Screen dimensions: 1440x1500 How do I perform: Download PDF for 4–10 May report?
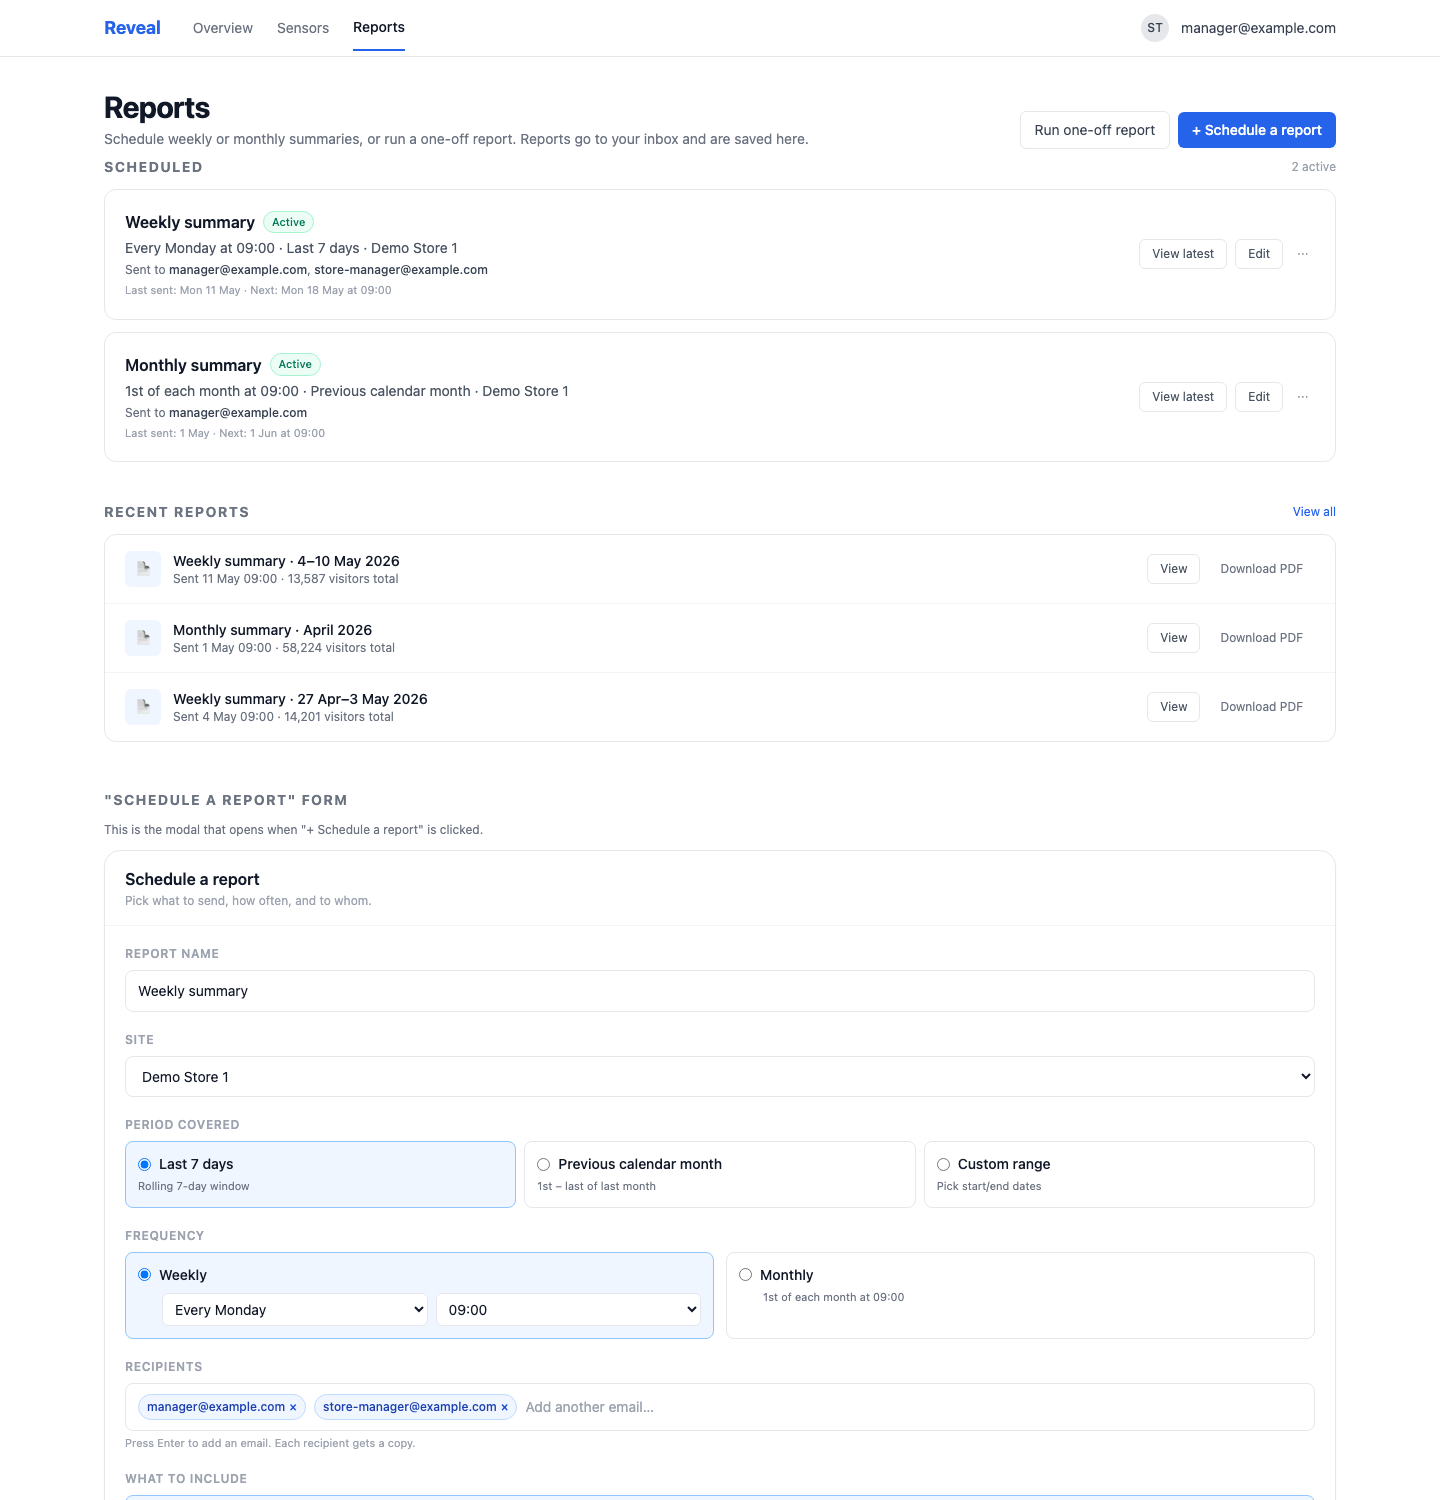tap(1261, 569)
